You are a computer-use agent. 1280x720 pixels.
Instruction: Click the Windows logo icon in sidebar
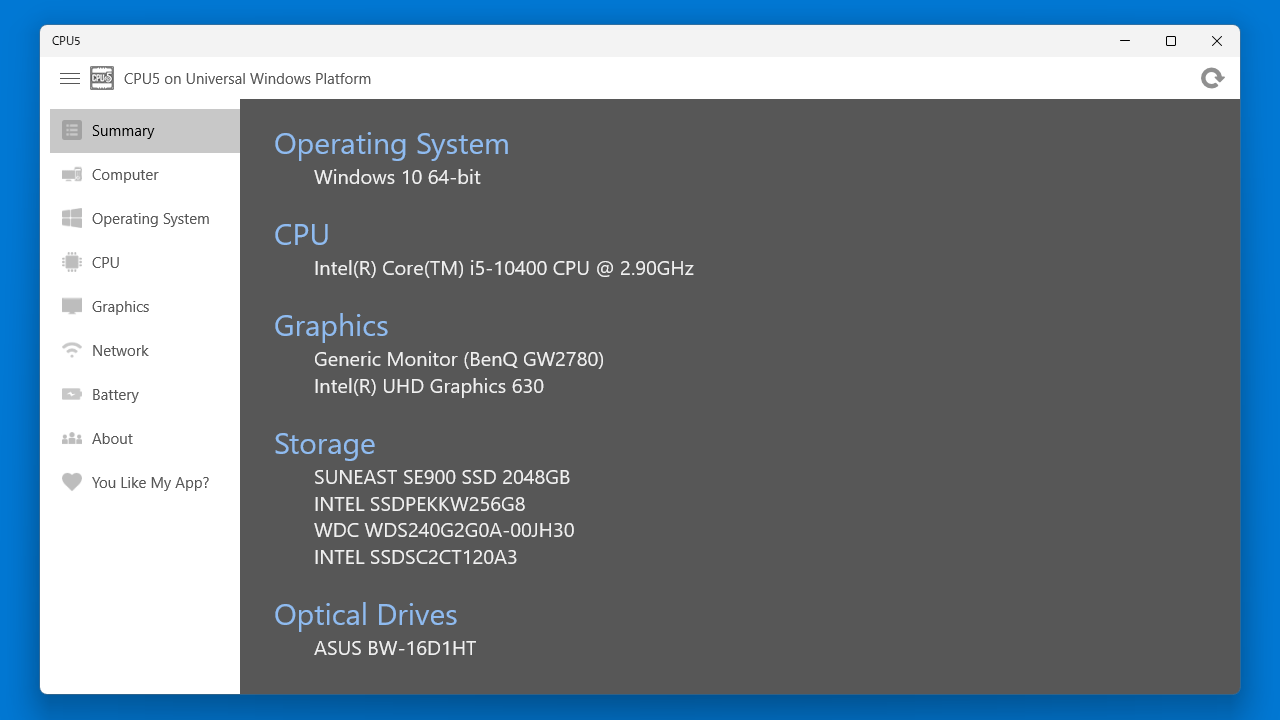pyautogui.click(x=71, y=218)
